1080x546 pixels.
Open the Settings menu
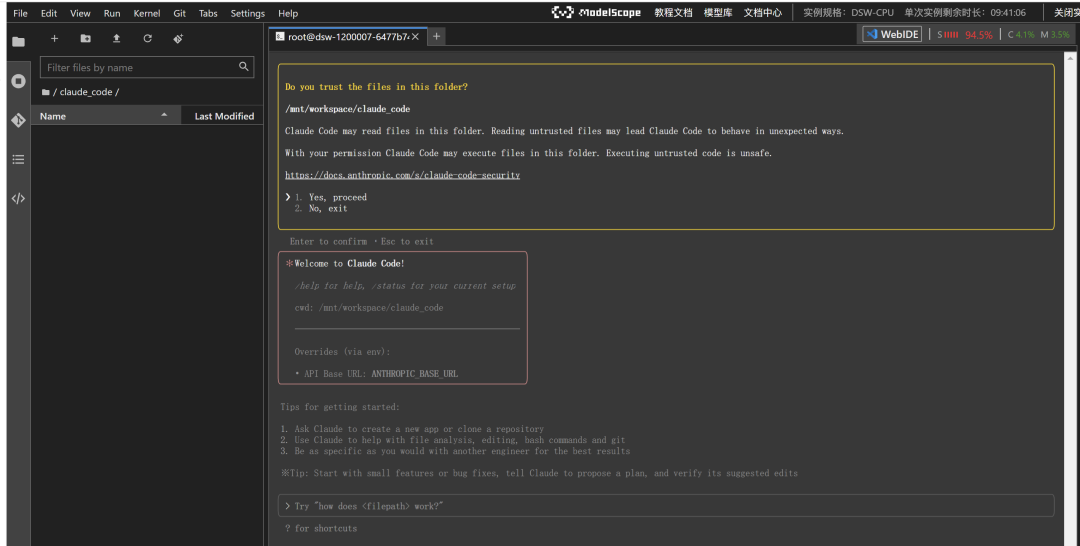point(247,13)
